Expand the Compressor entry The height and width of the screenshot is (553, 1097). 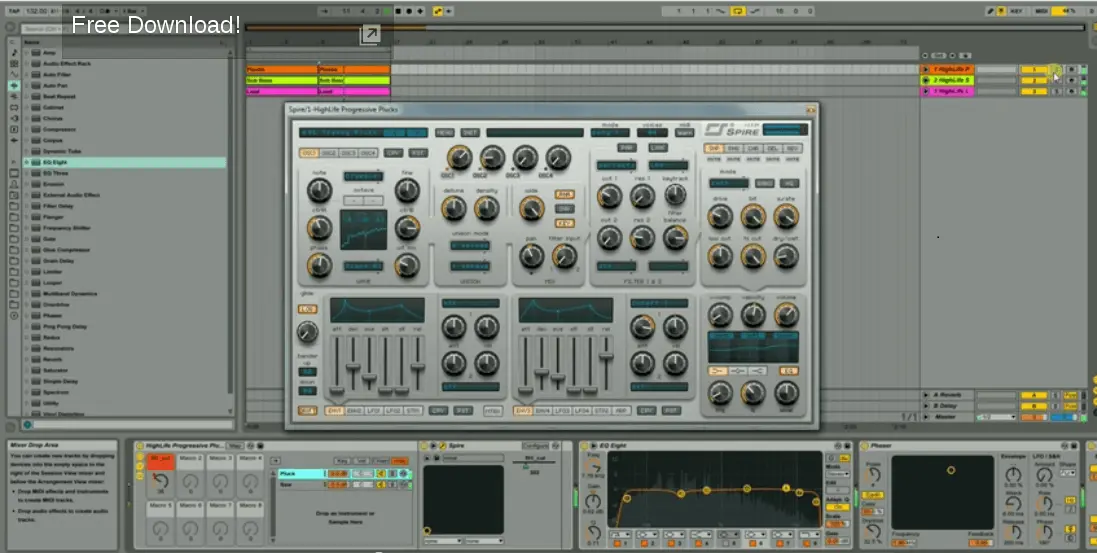(27, 130)
